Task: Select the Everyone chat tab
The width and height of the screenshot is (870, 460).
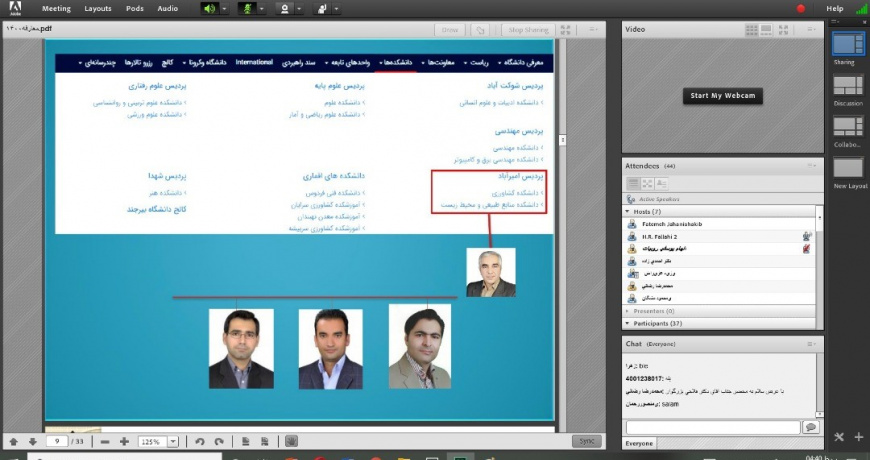Action: 639,443
